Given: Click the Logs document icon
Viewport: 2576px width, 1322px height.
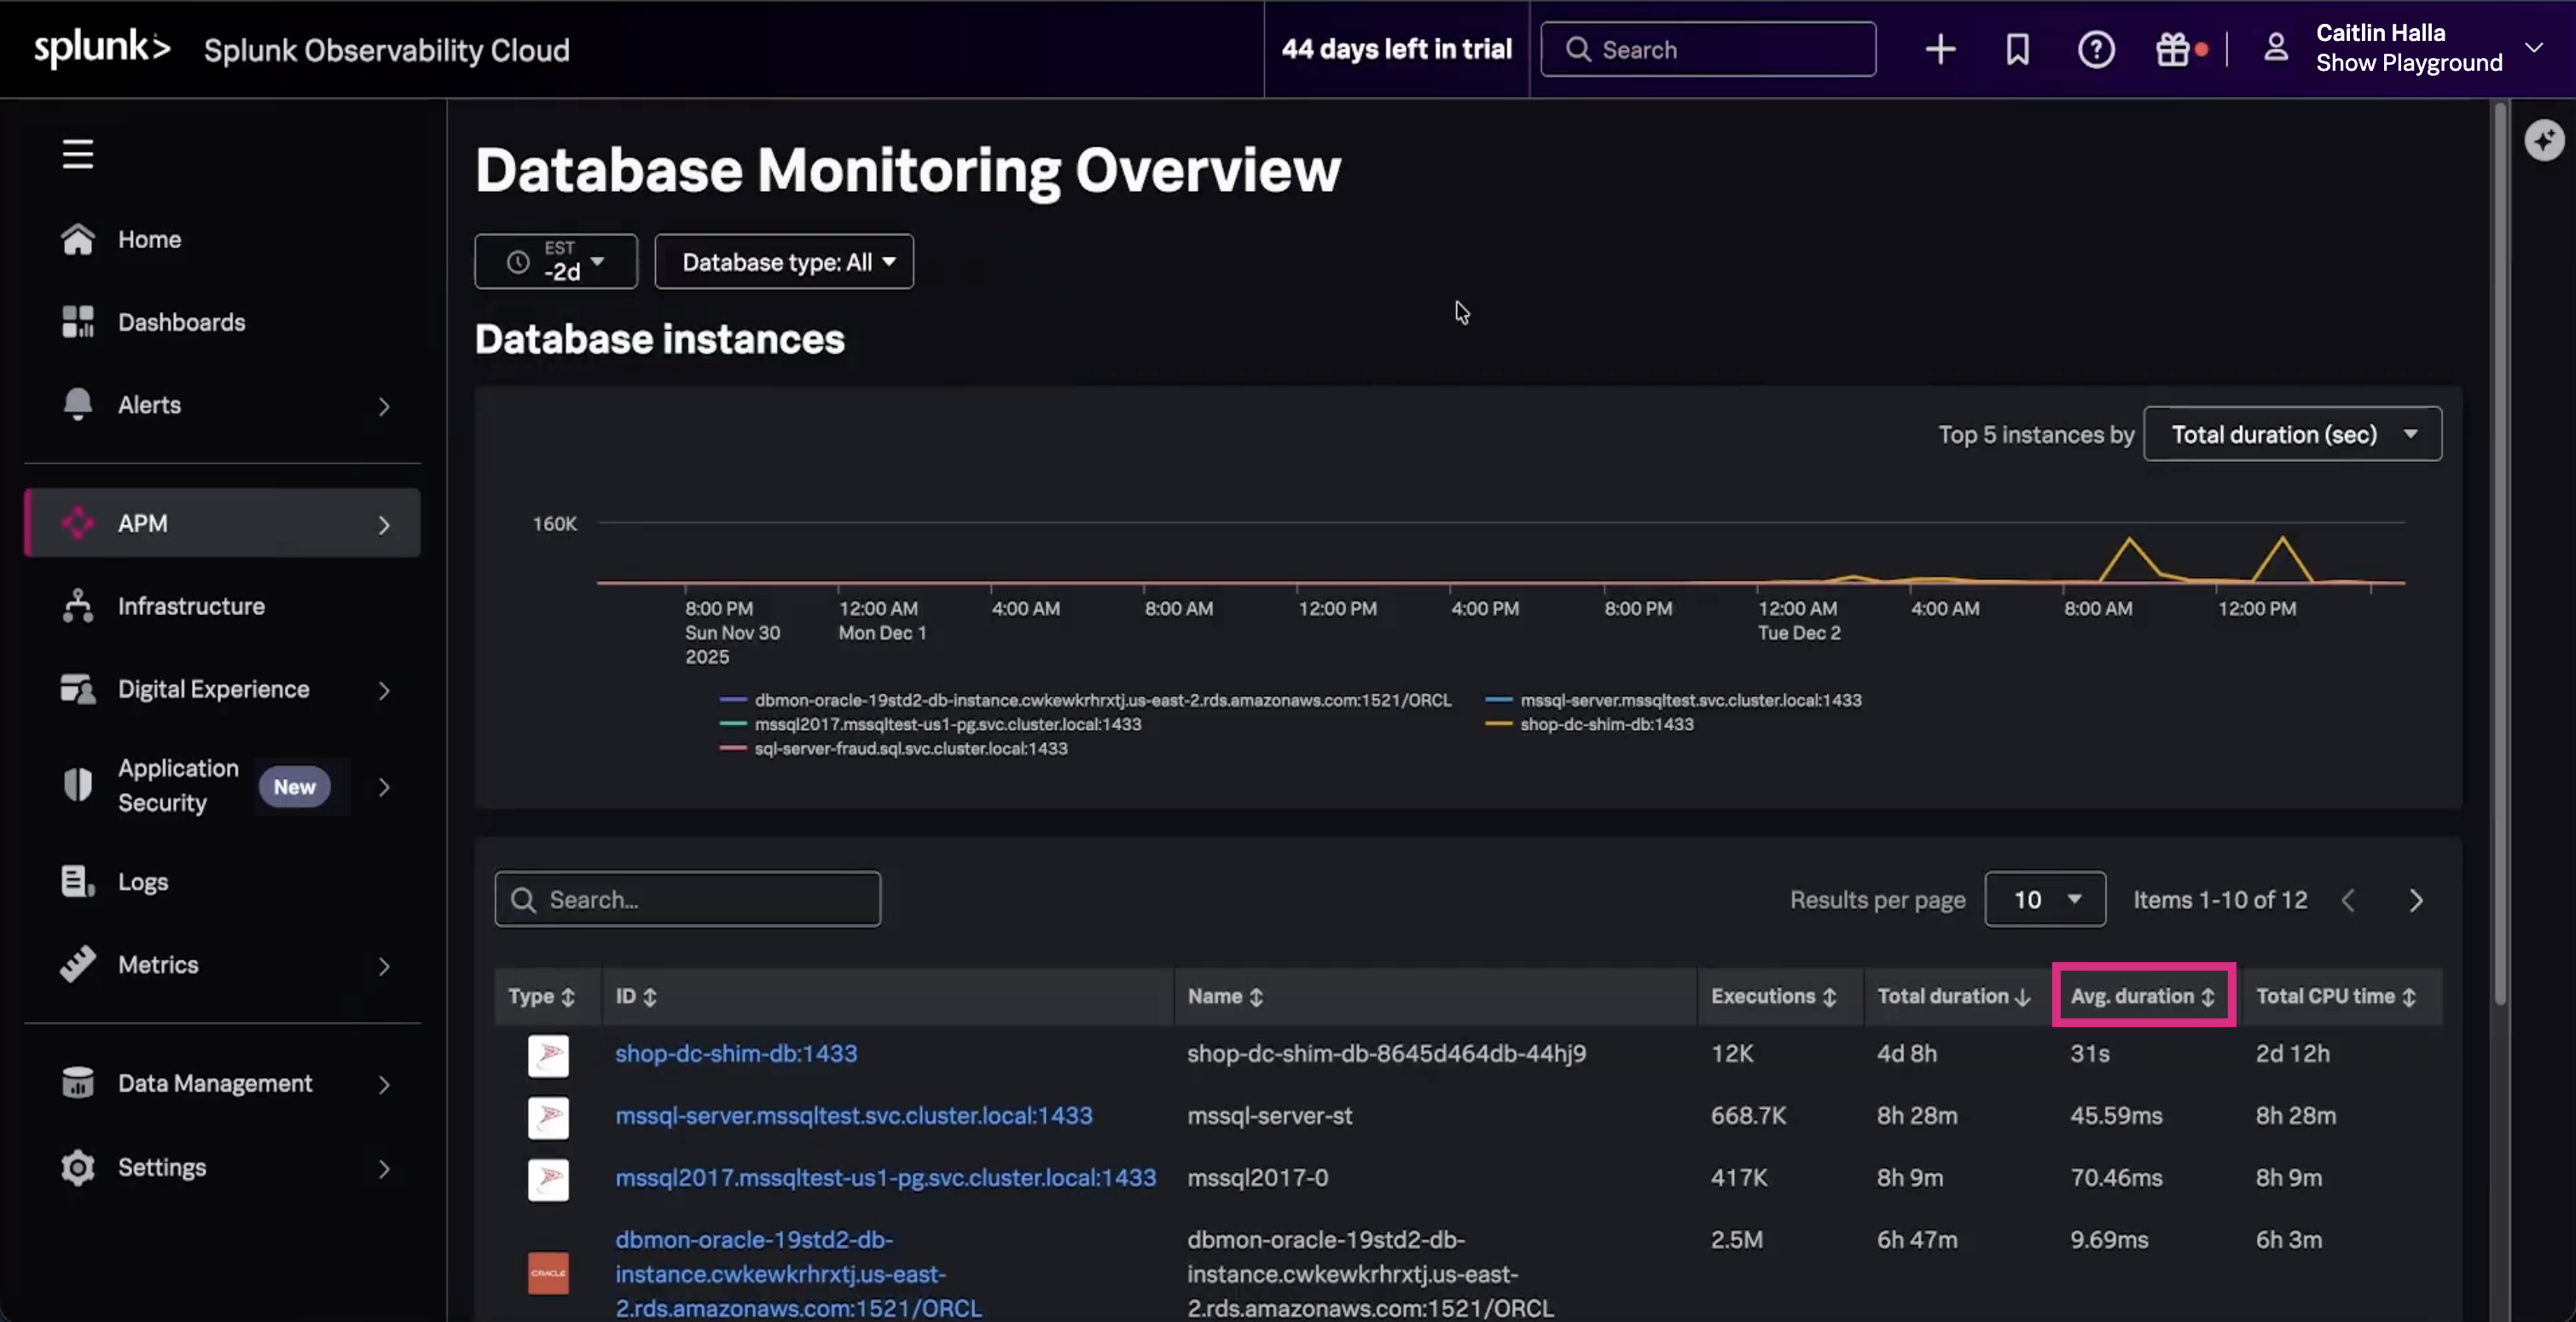Looking at the screenshot, I should click(78, 881).
